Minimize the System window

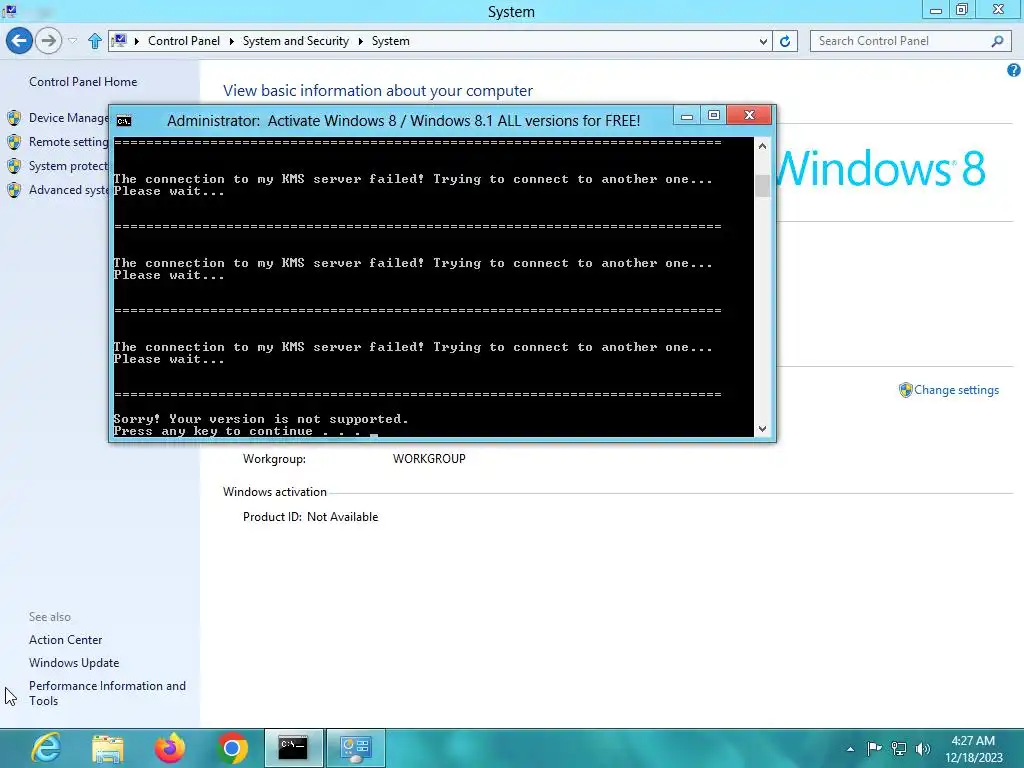pyautogui.click(x=935, y=10)
